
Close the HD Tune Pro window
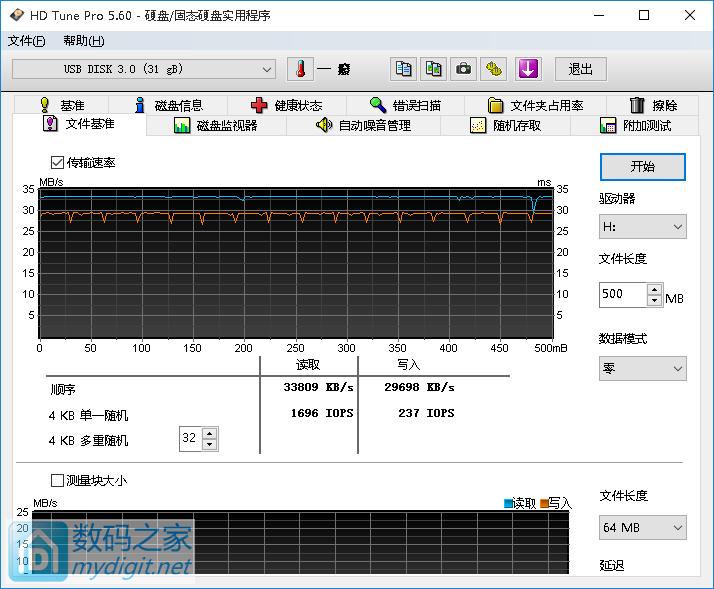click(689, 15)
